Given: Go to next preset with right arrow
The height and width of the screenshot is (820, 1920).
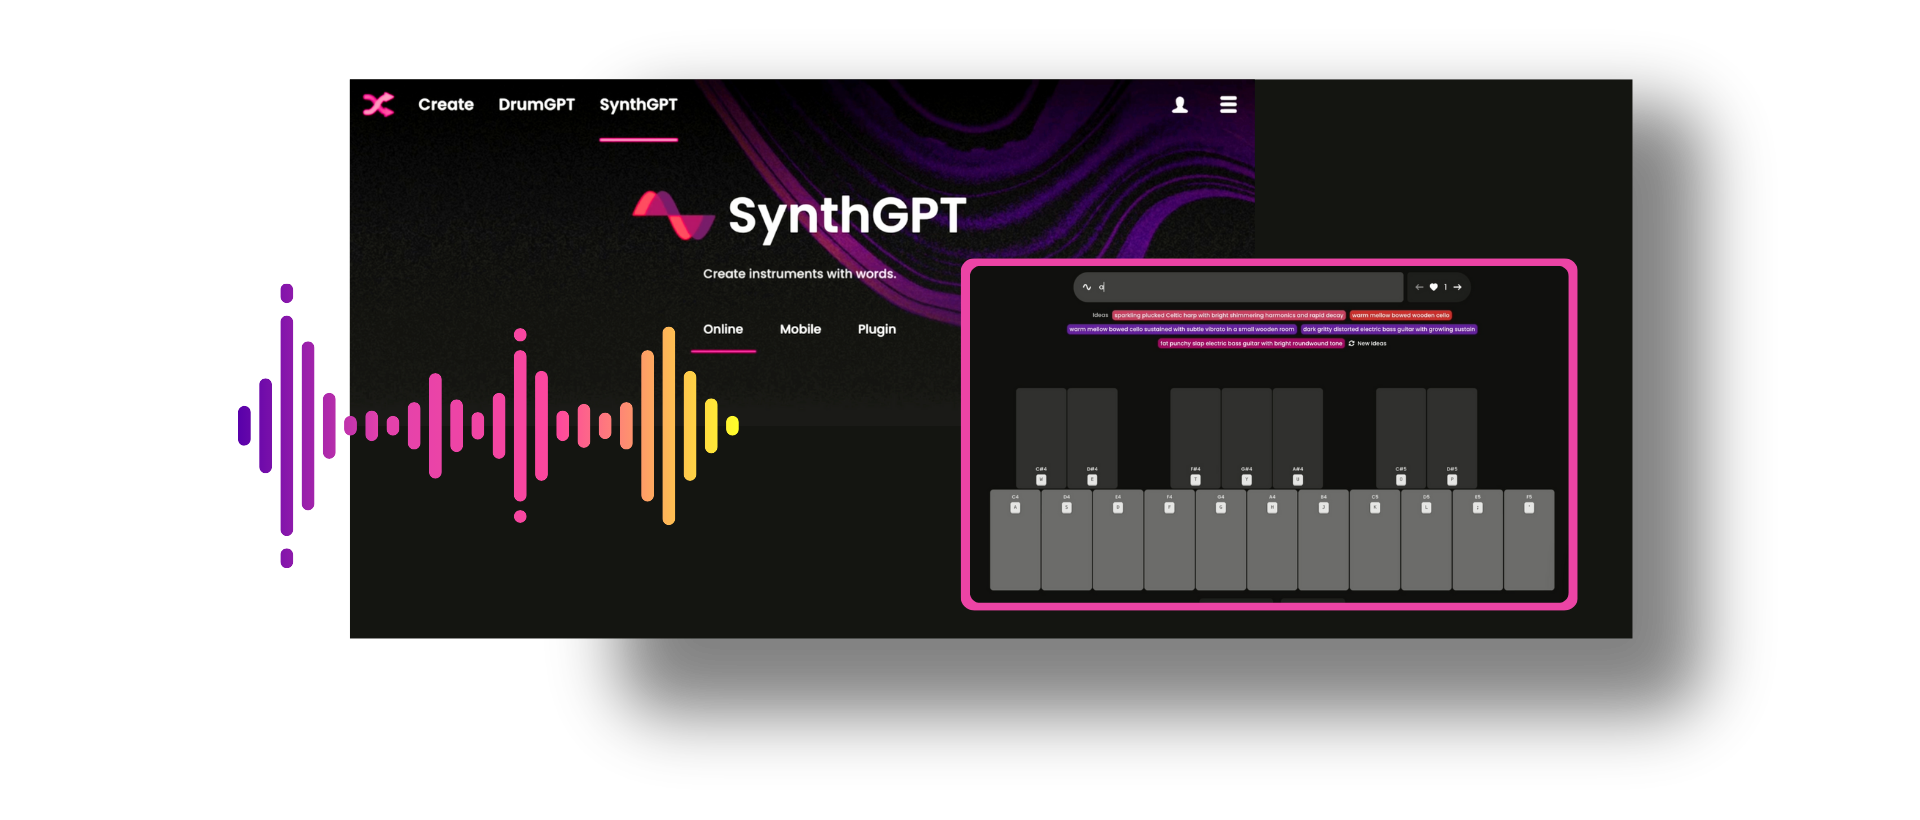Looking at the screenshot, I should click(x=1458, y=287).
